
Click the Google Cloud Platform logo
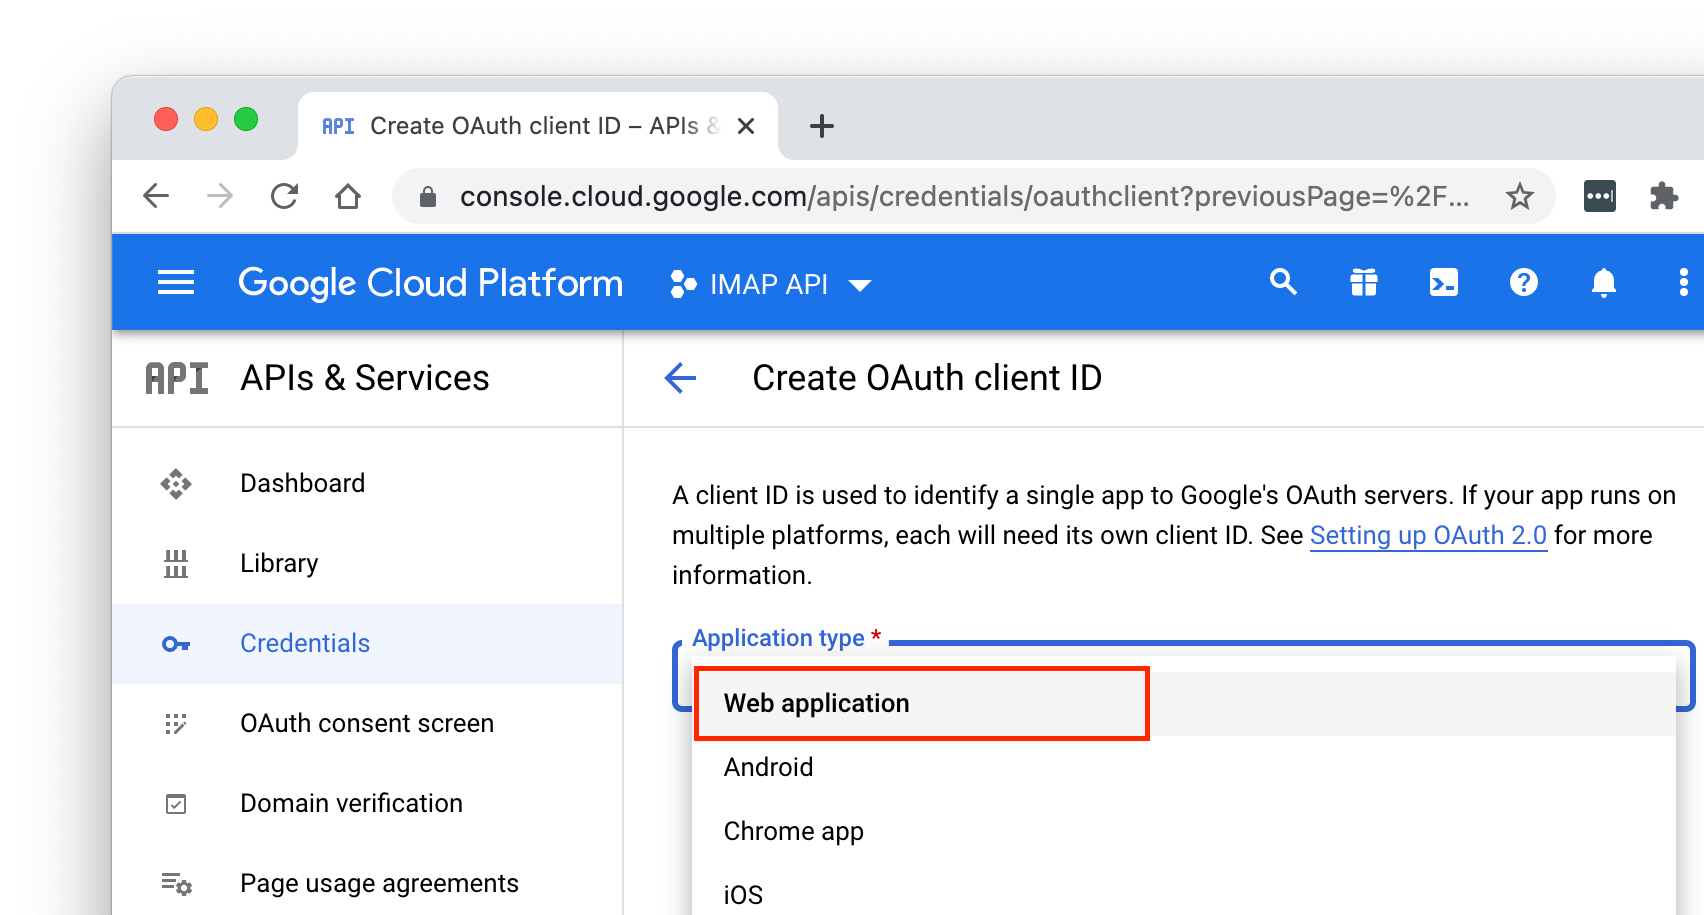click(x=430, y=284)
